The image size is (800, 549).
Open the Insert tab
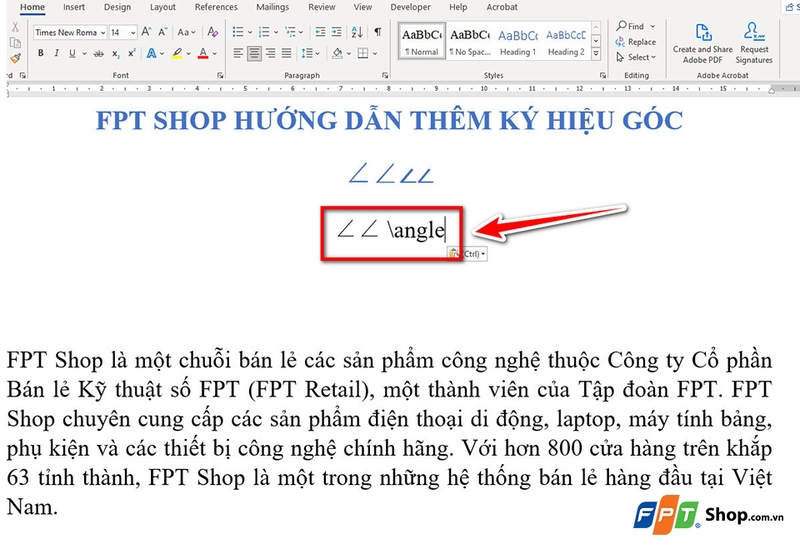74,7
